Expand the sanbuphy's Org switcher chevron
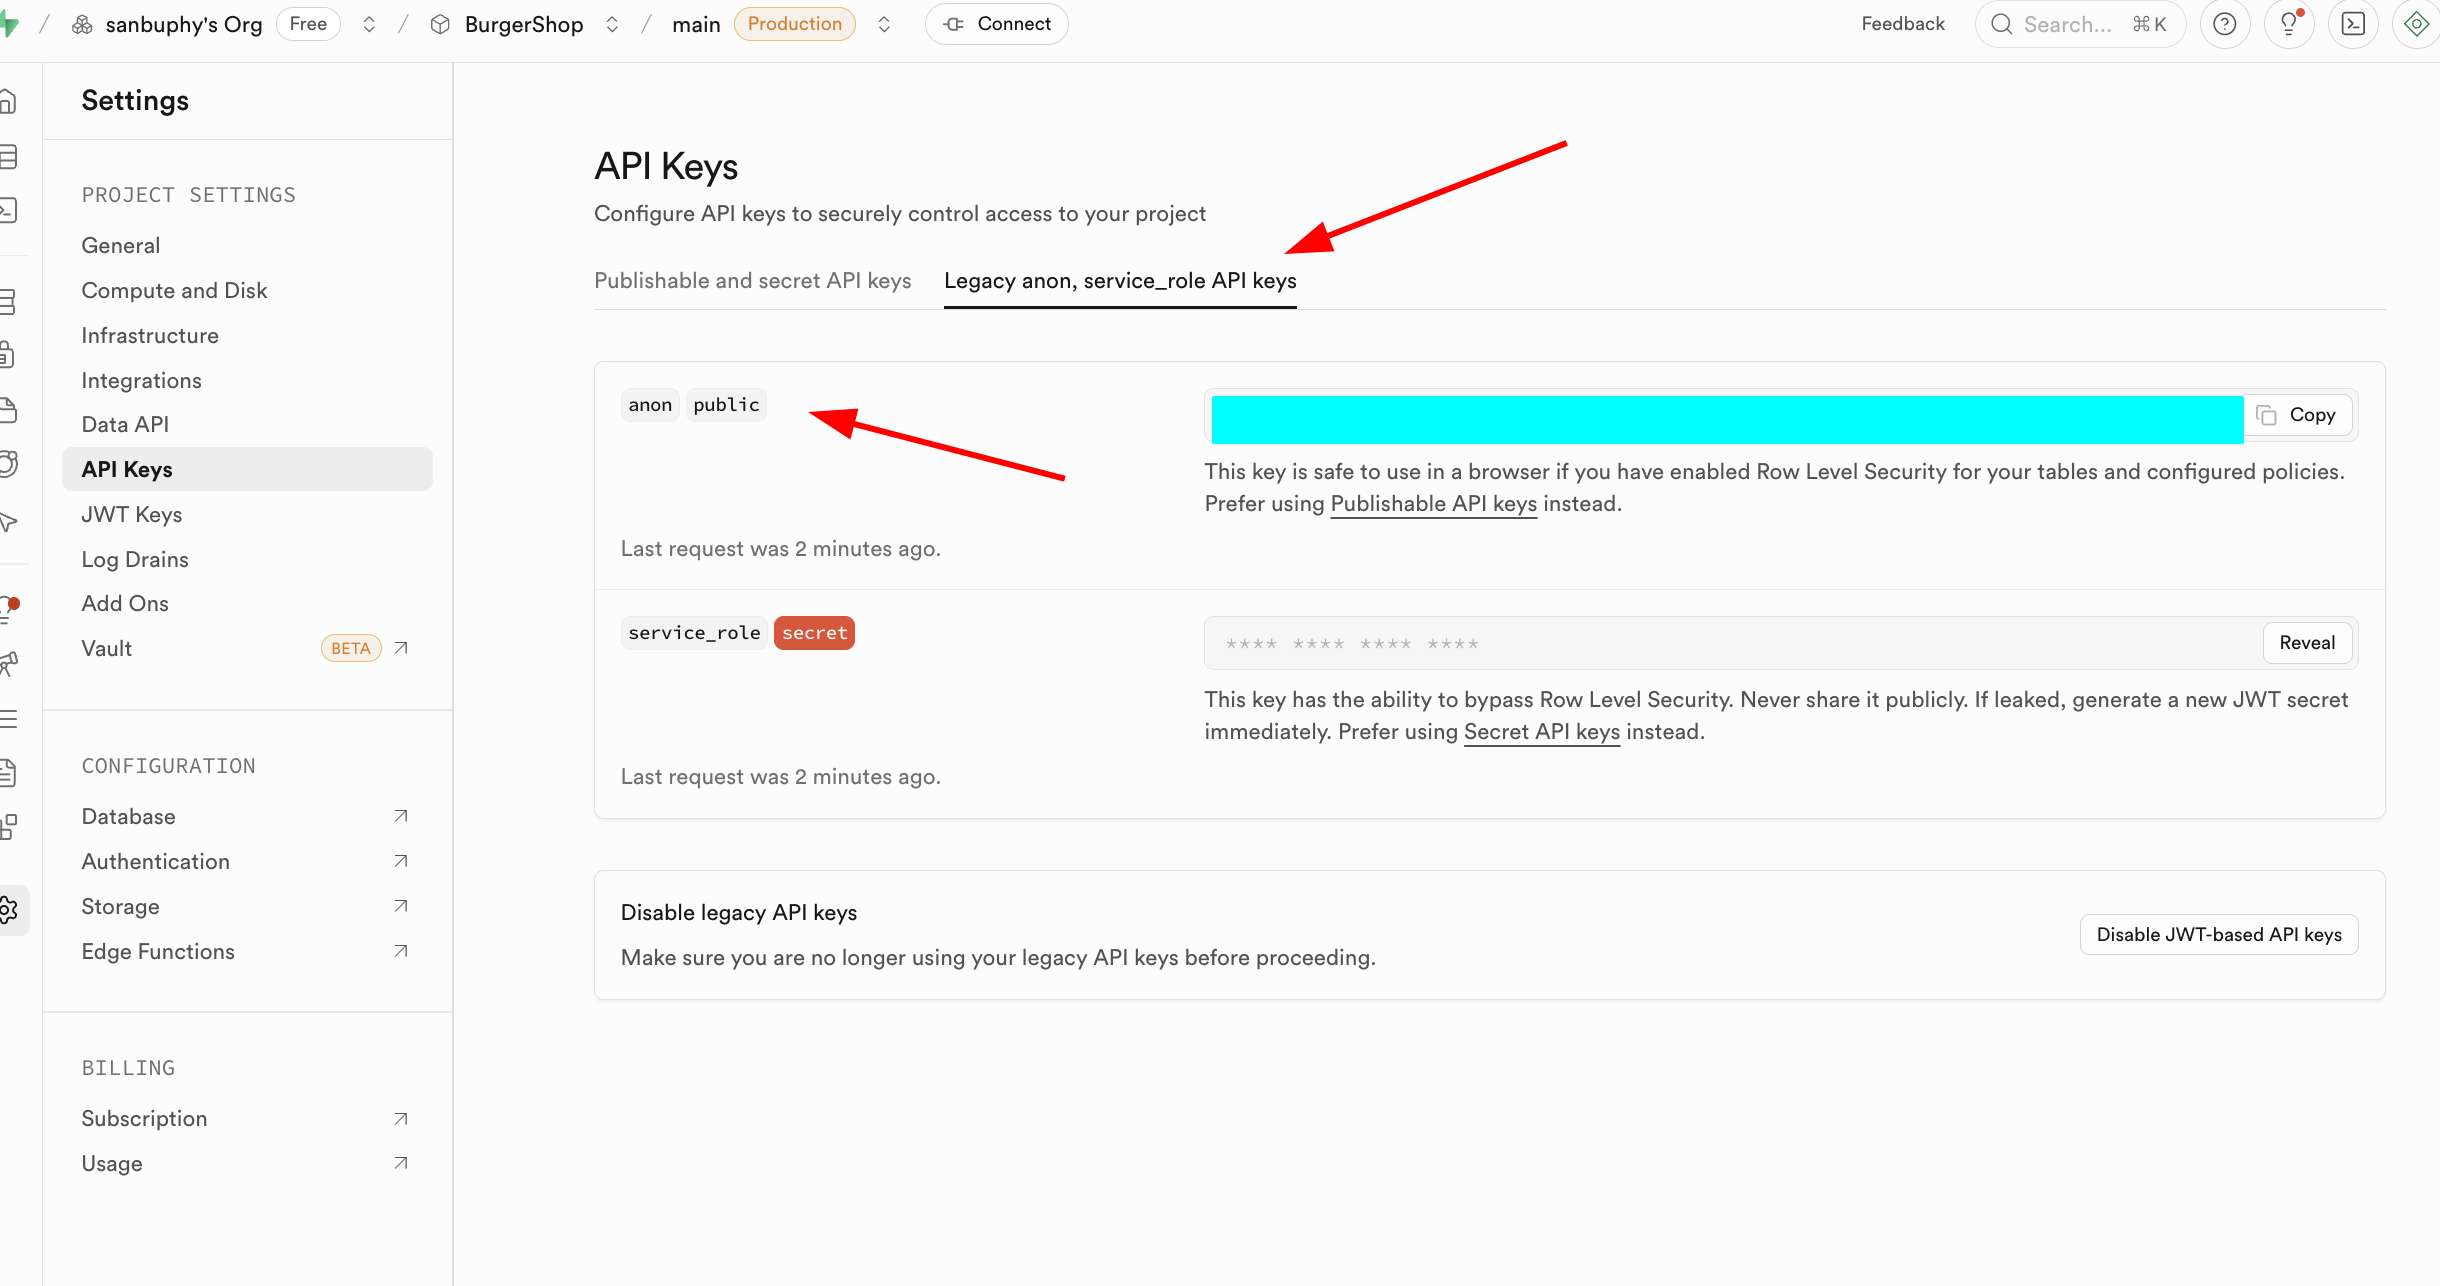 [x=369, y=24]
